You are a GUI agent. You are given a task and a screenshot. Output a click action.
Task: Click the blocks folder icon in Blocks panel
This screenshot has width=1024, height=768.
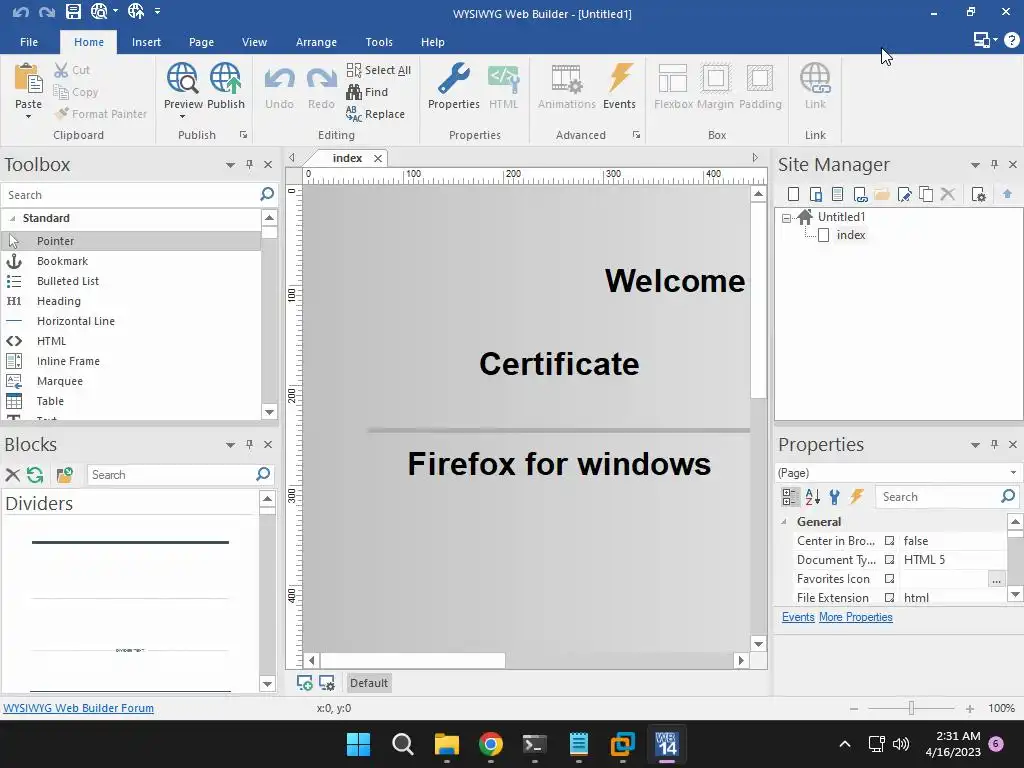65,475
